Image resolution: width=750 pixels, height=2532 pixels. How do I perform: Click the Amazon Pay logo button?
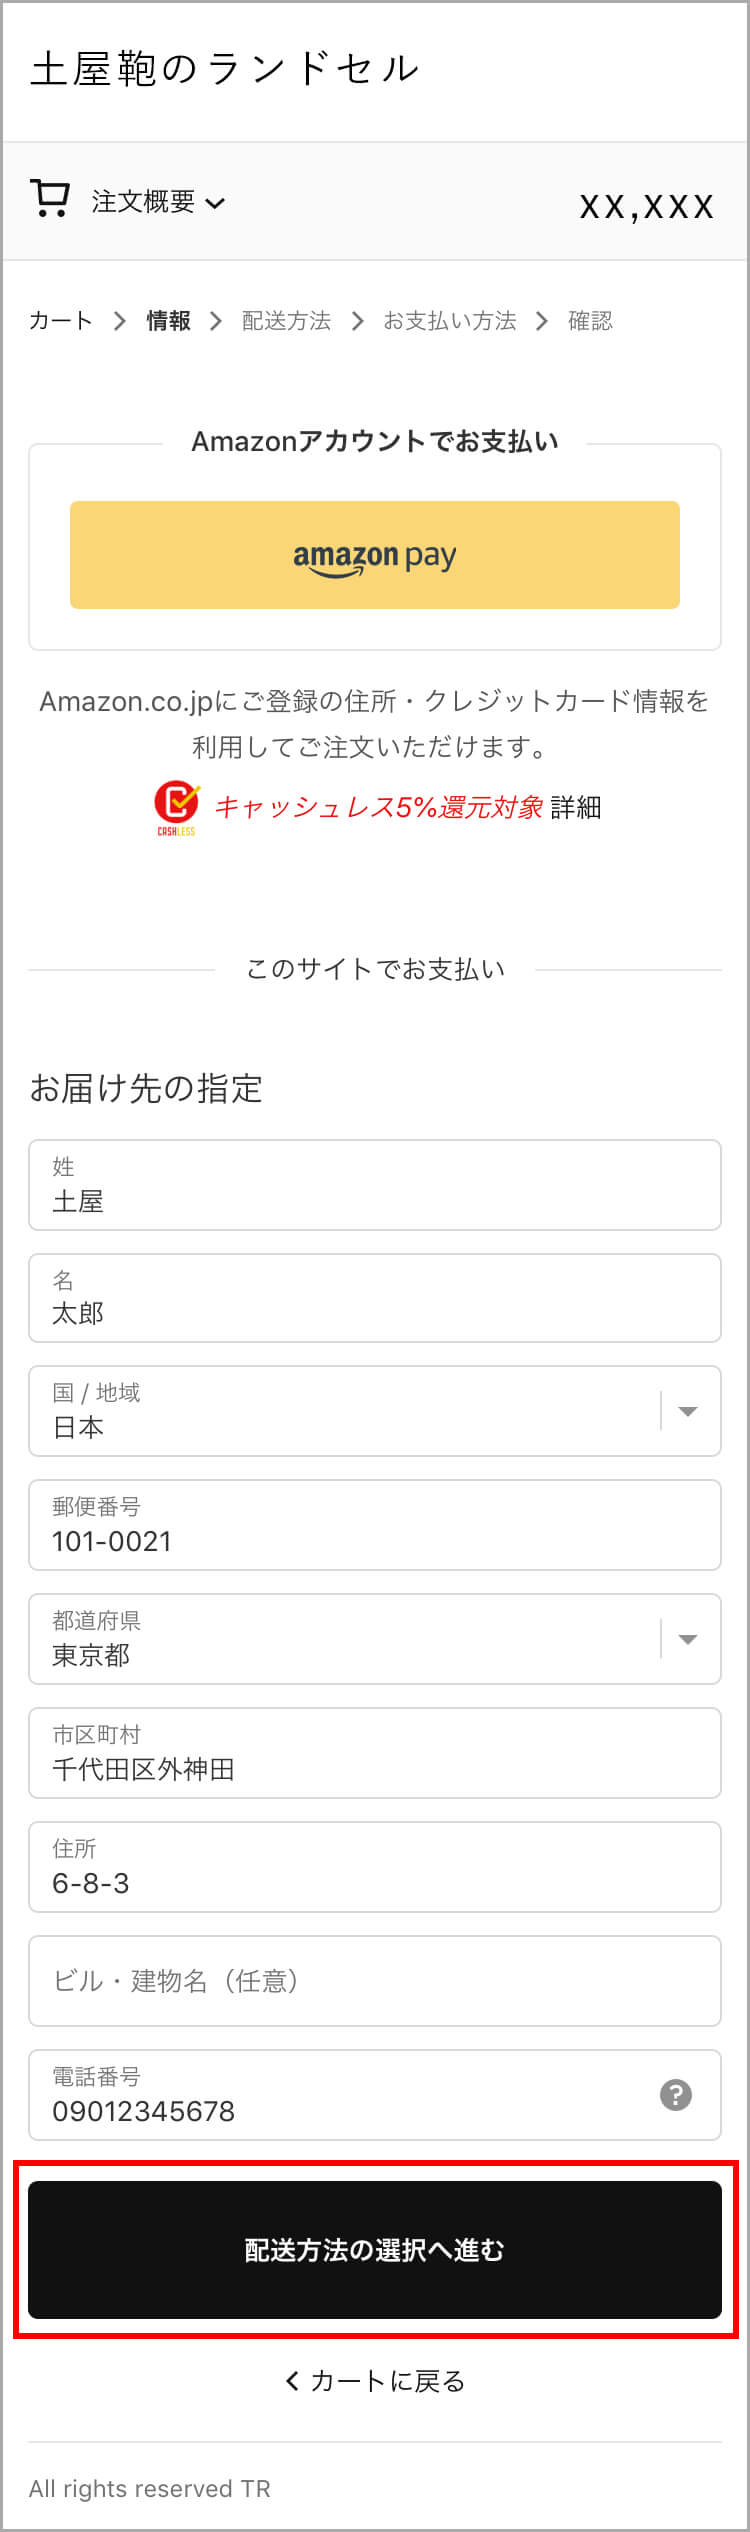coord(375,555)
